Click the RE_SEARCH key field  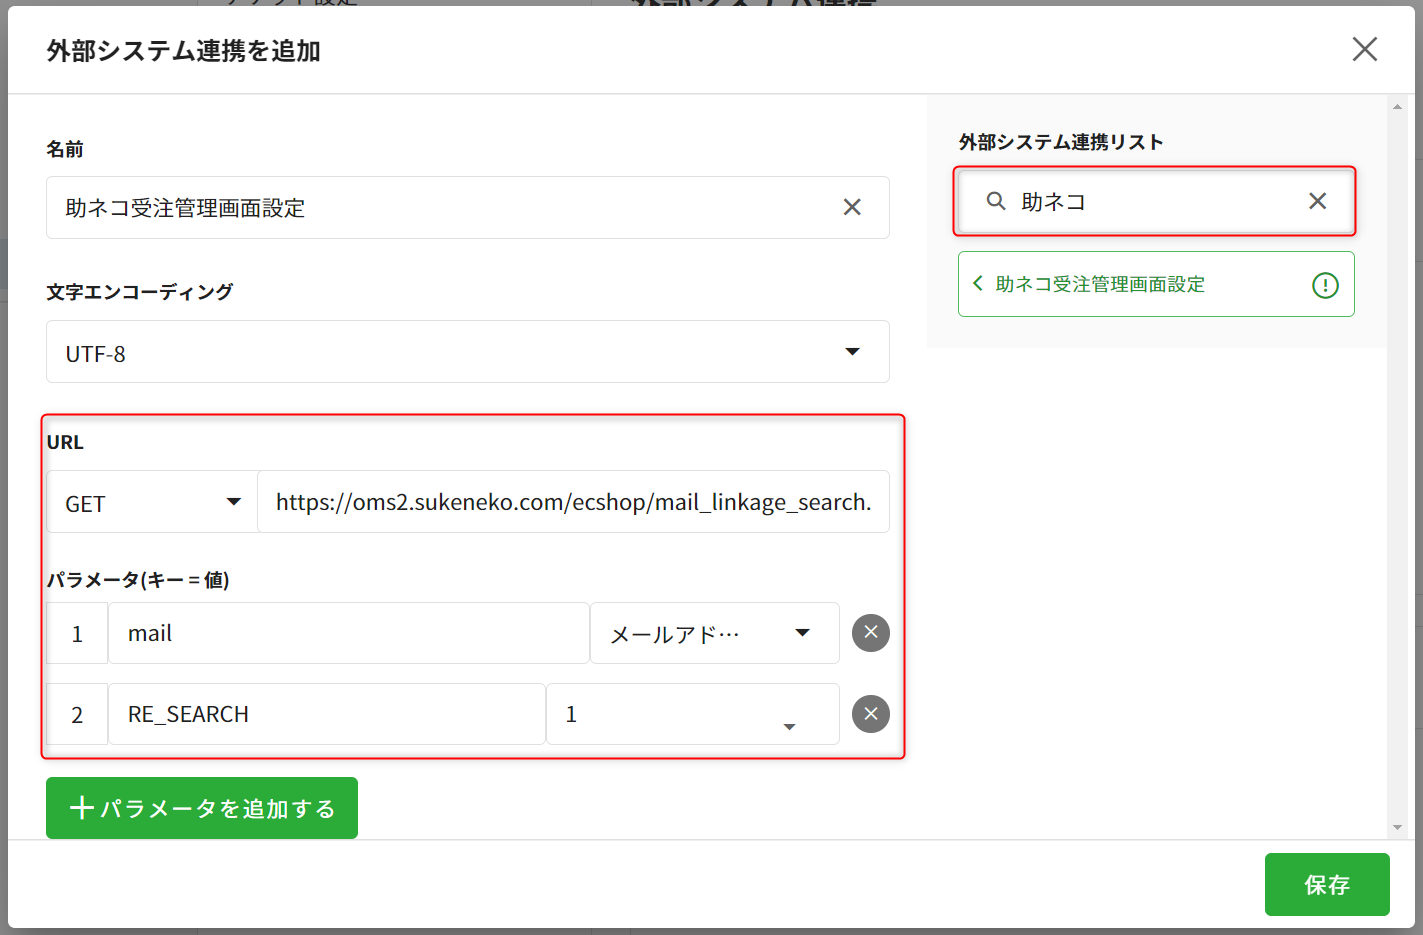point(326,714)
